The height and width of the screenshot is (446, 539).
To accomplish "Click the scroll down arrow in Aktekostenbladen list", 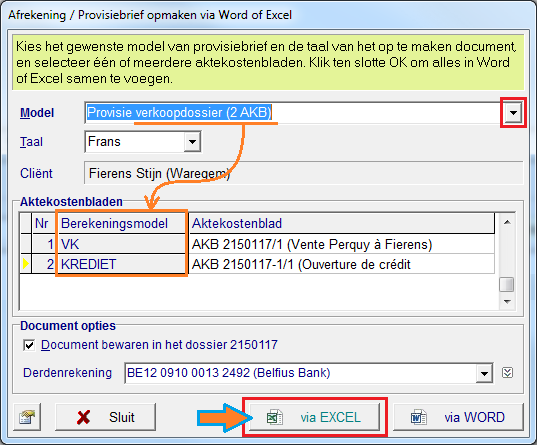I will click(507, 302).
